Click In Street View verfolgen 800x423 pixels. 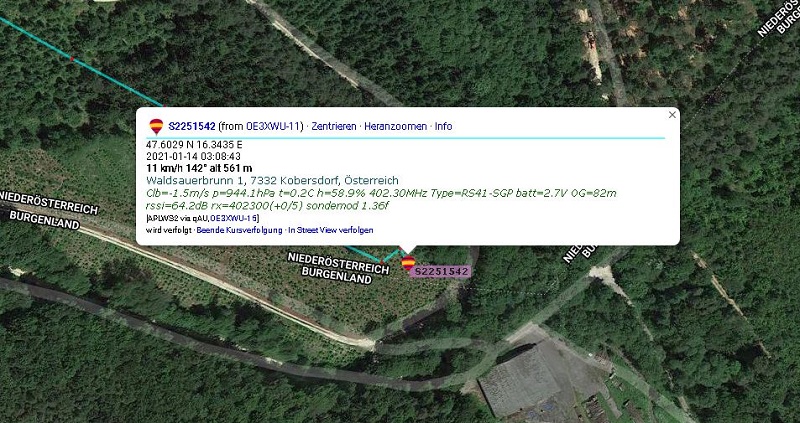[x=331, y=230]
